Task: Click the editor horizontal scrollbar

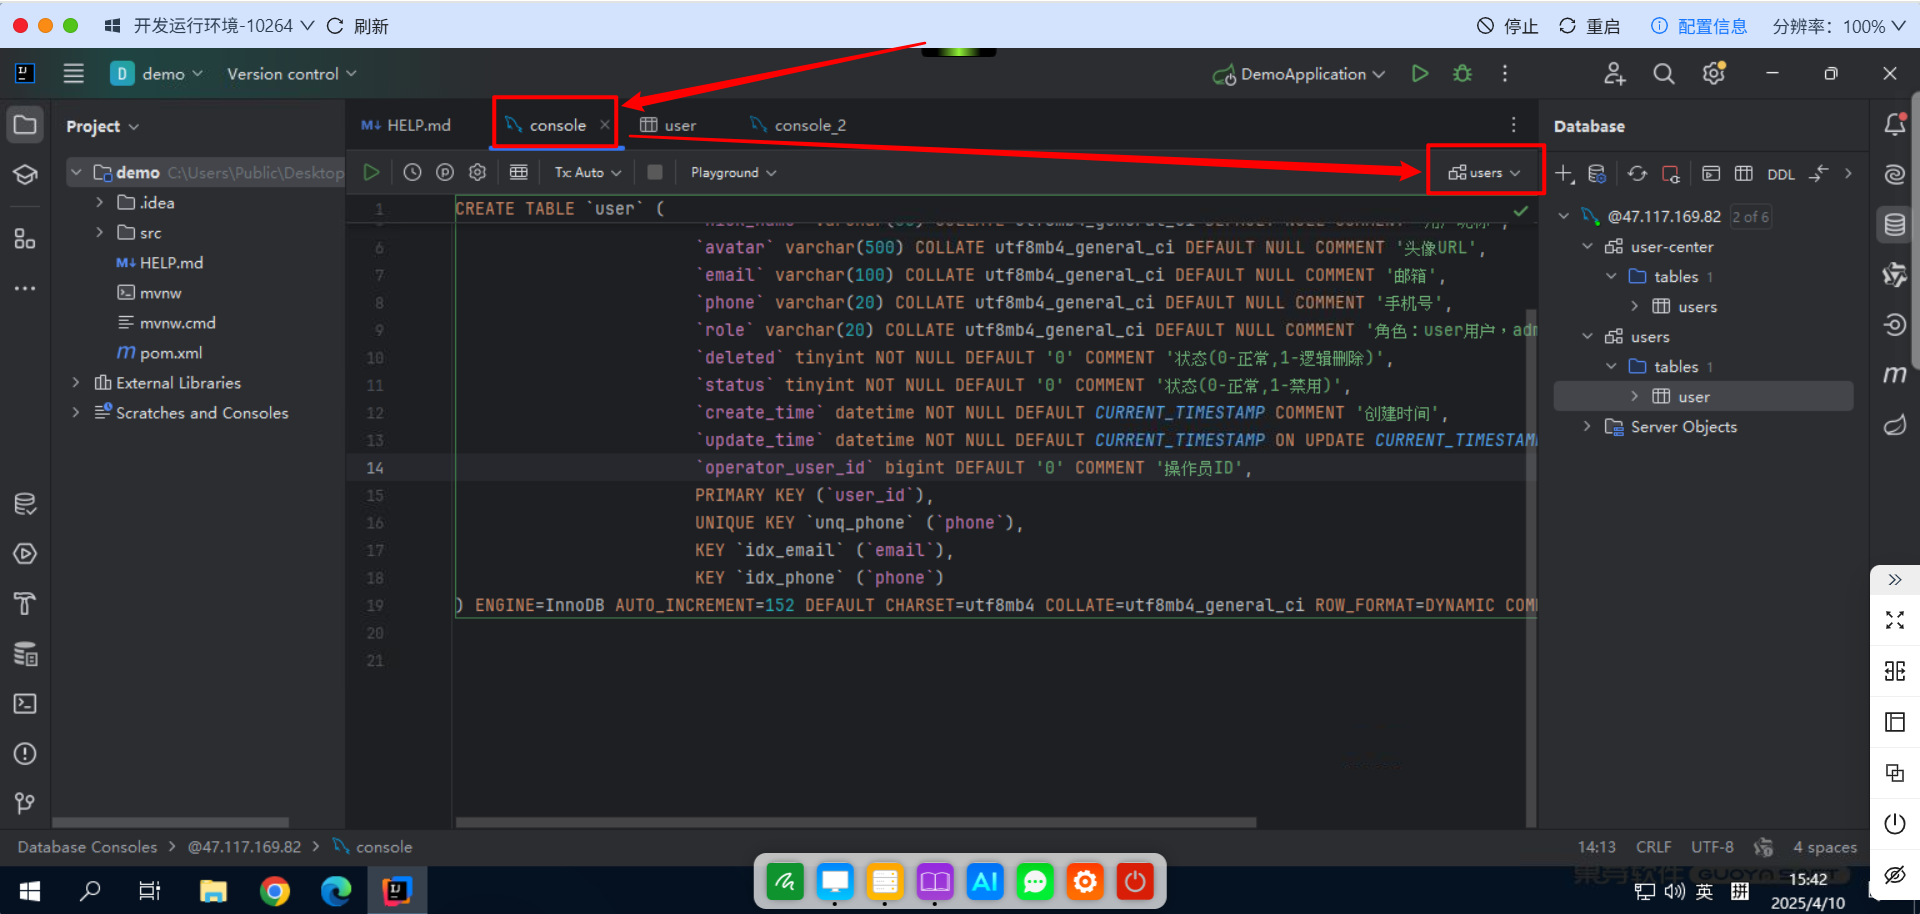Action: click(x=856, y=823)
